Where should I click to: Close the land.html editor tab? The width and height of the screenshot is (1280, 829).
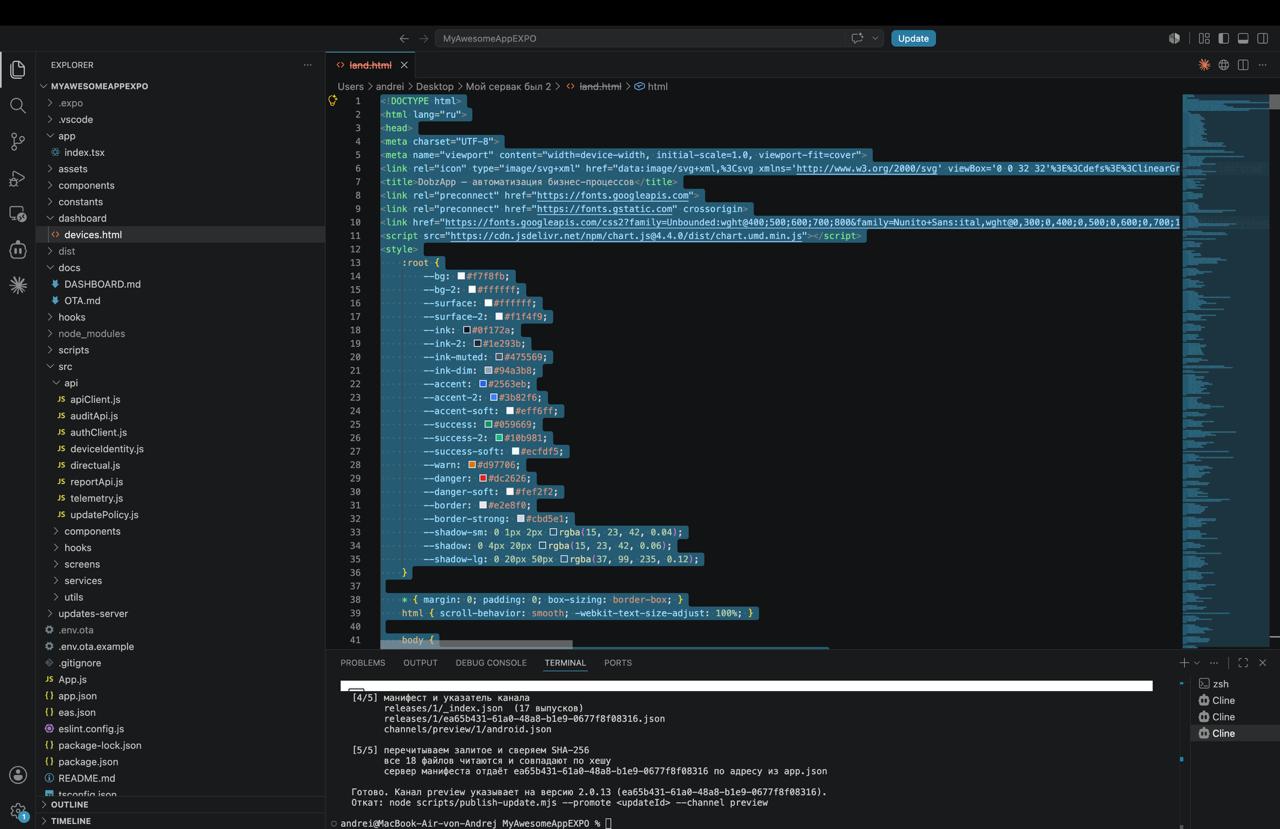click(x=404, y=65)
